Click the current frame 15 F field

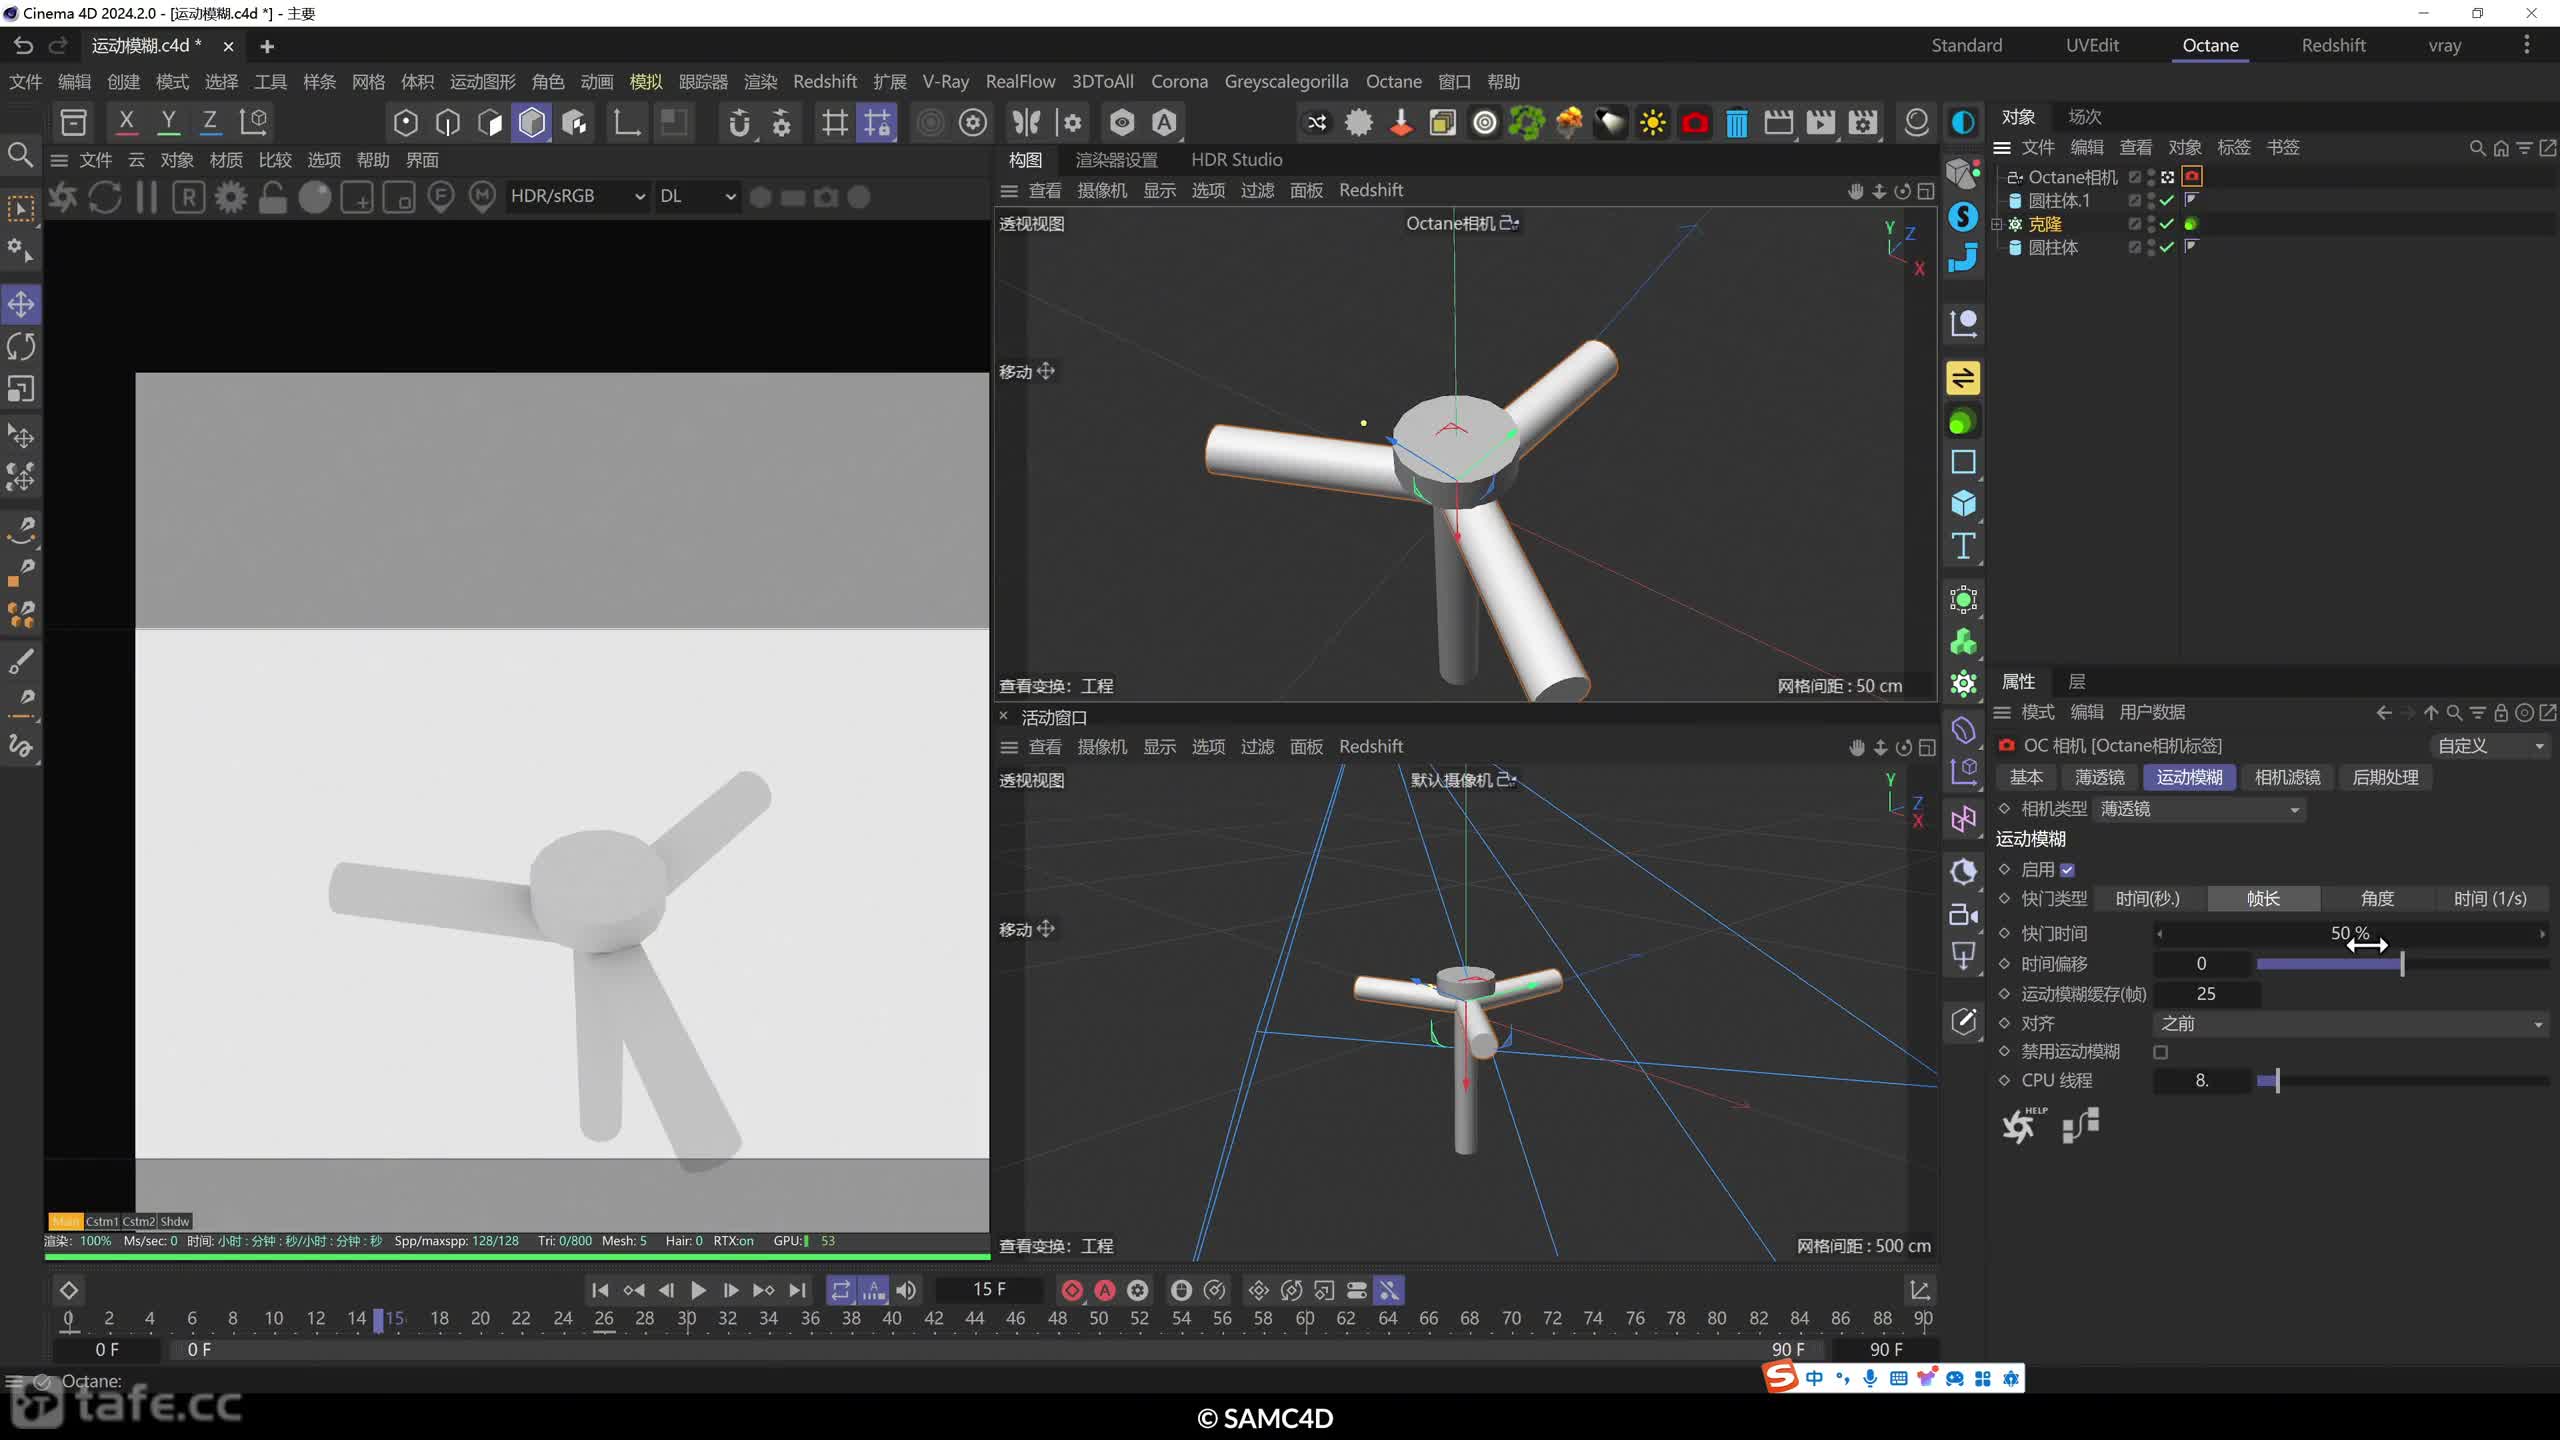[x=989, y=1290]
